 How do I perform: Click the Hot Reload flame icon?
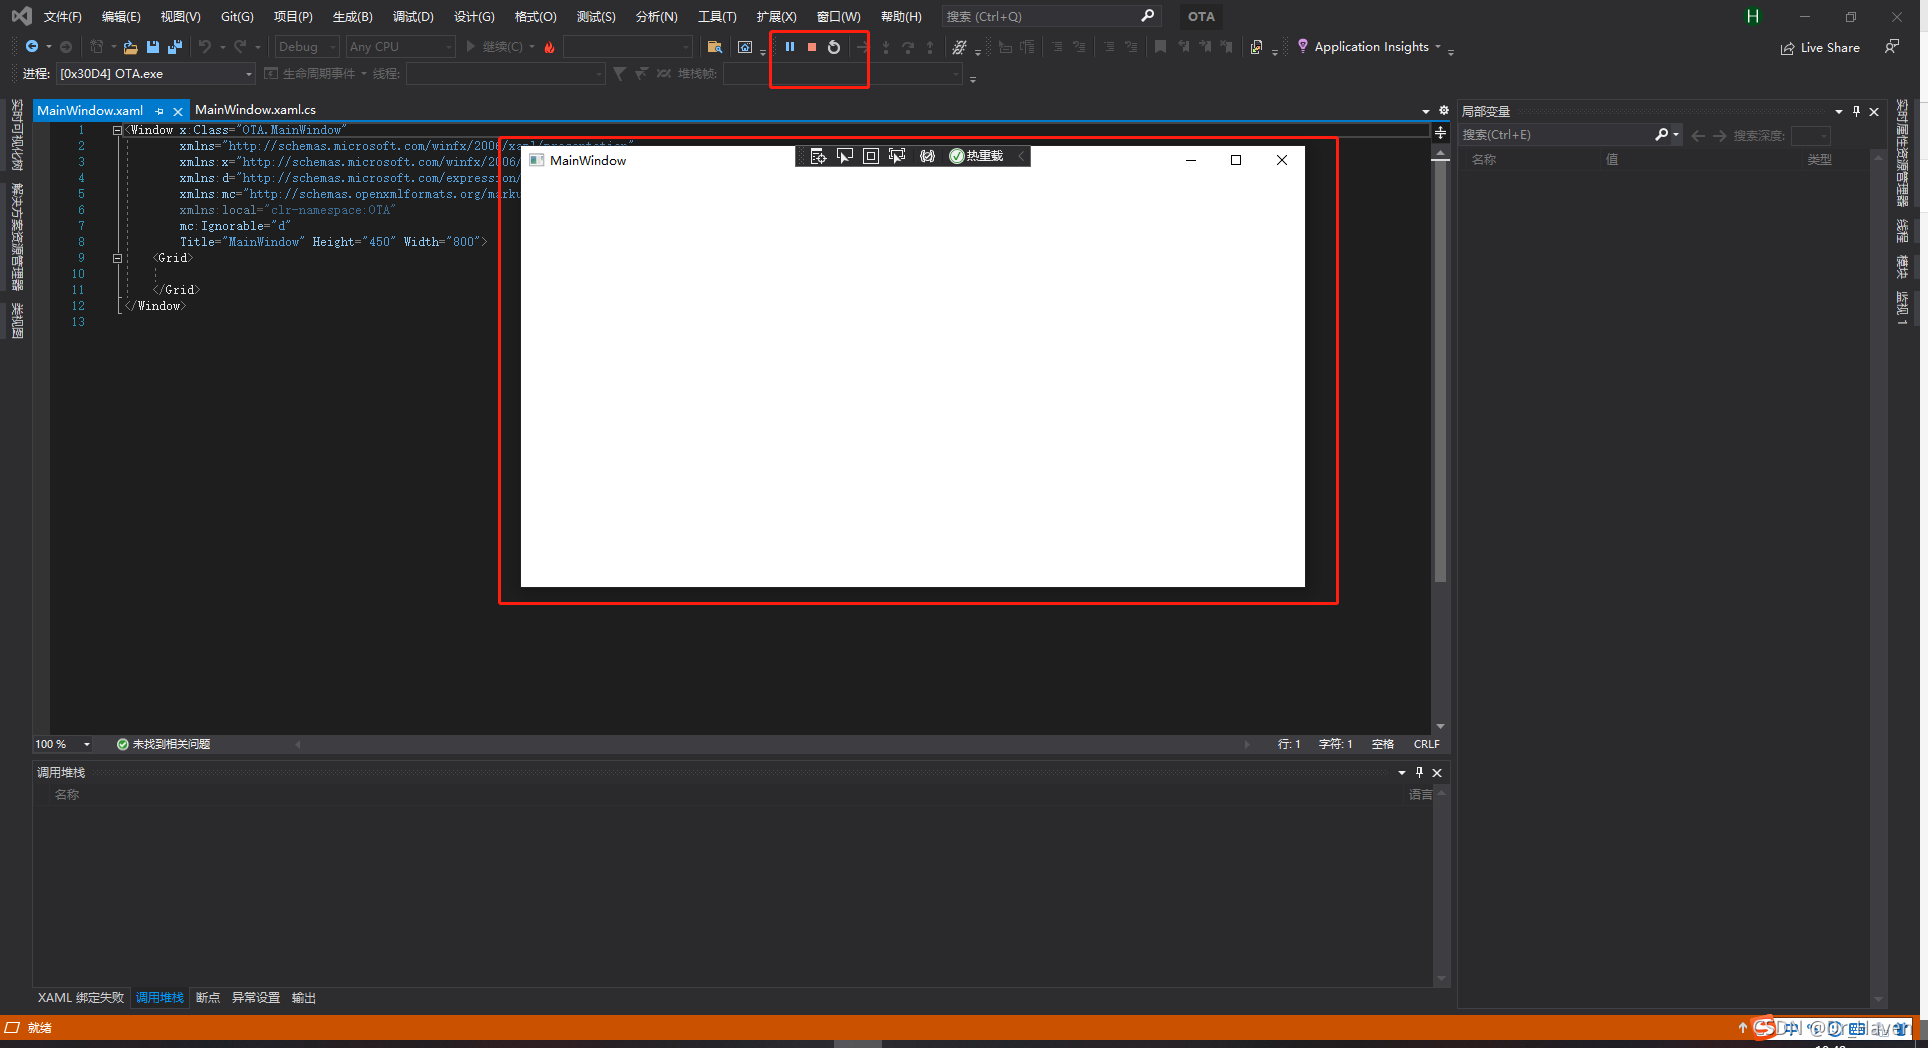(549, 47)
